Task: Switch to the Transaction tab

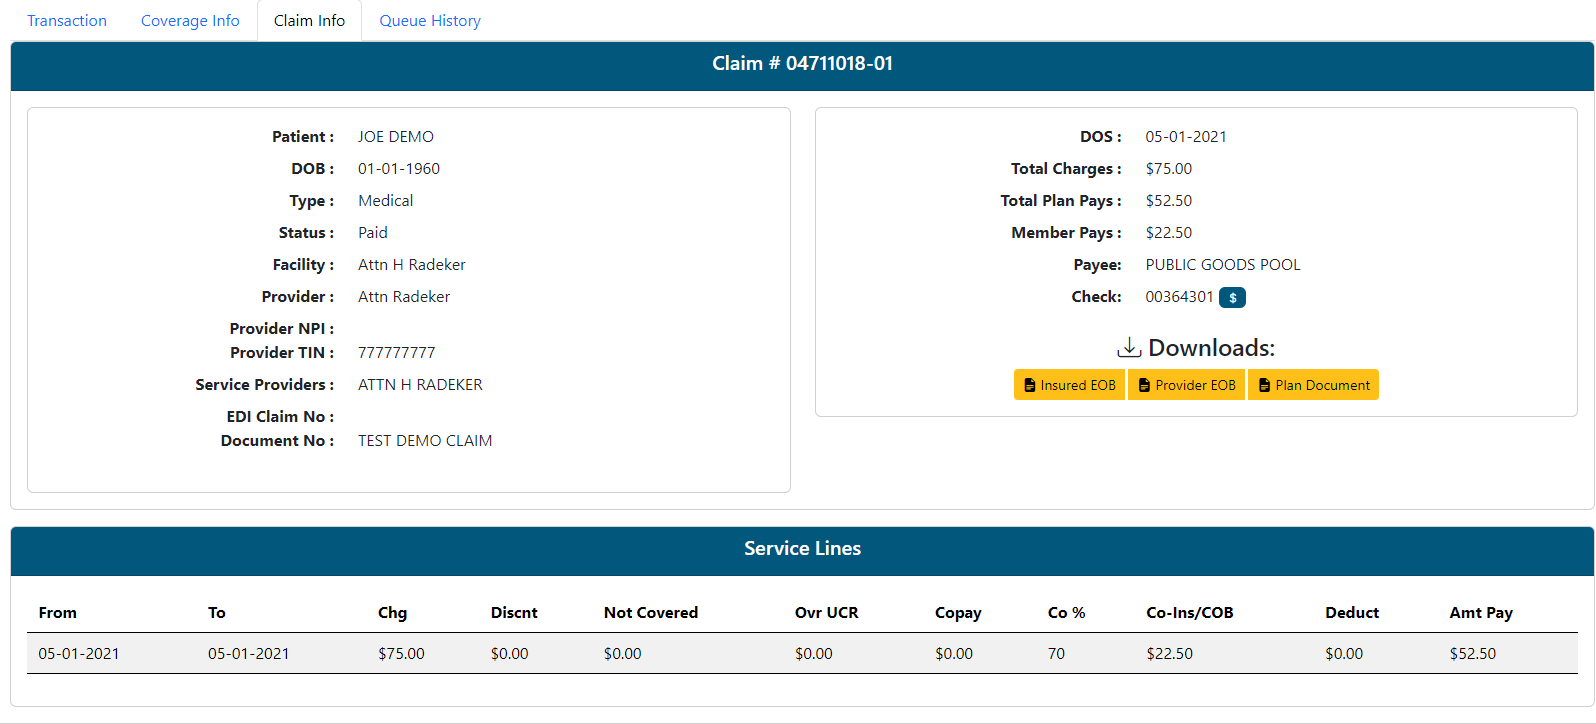Action: (67, 21)
